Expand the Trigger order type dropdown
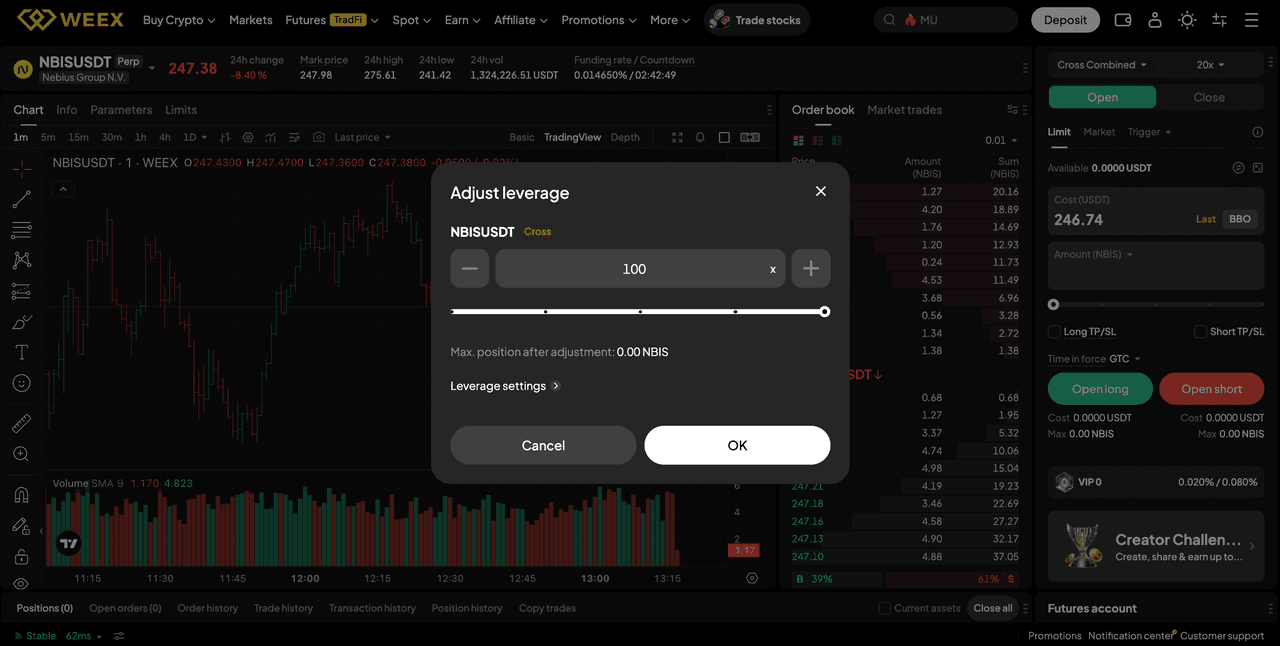The image size is (1280, 646). (x=1149, y=132)
